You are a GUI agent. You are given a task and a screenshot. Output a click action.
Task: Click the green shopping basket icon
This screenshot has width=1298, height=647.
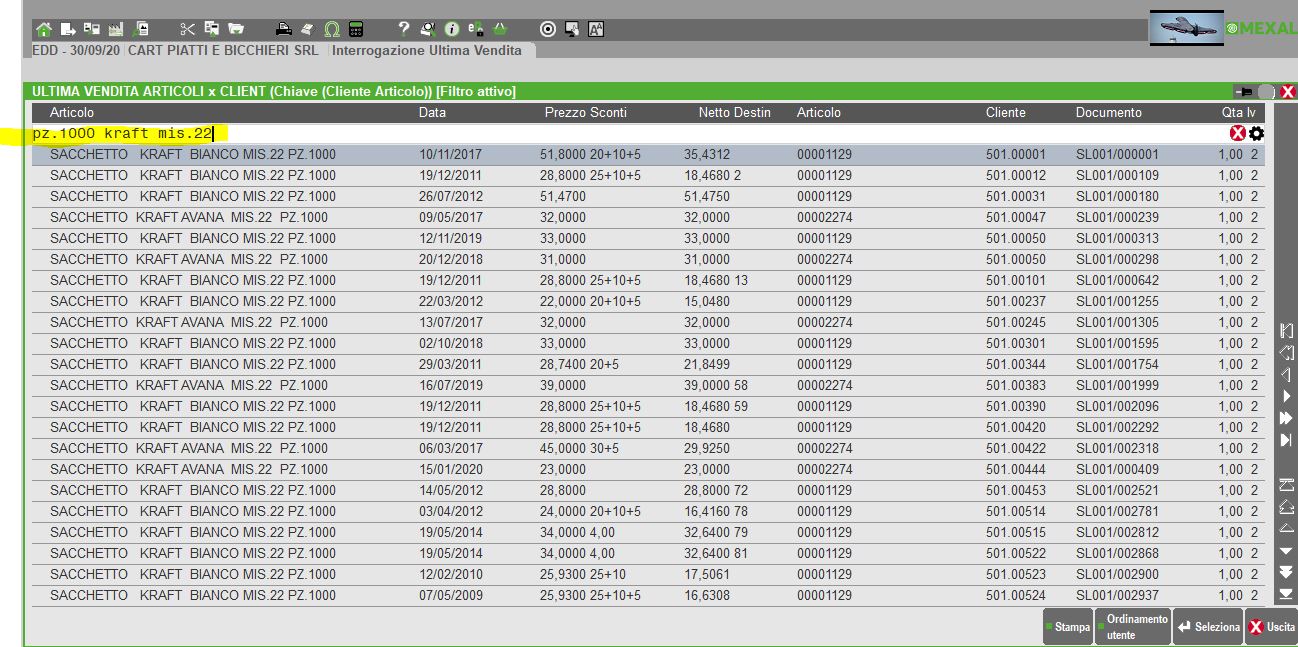500,29
